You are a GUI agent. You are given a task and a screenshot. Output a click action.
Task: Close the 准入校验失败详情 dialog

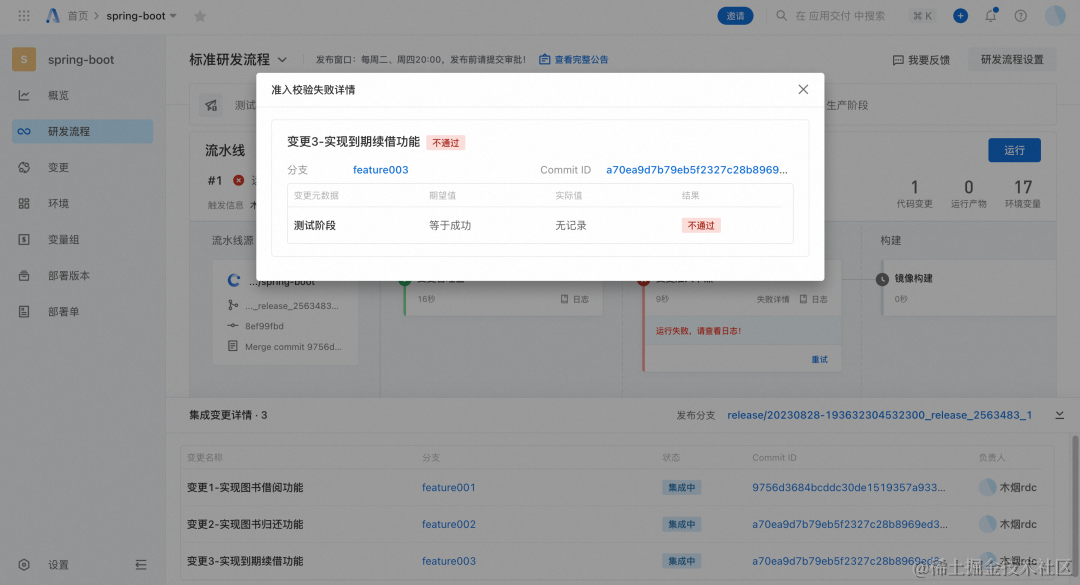tap(803, 90)
